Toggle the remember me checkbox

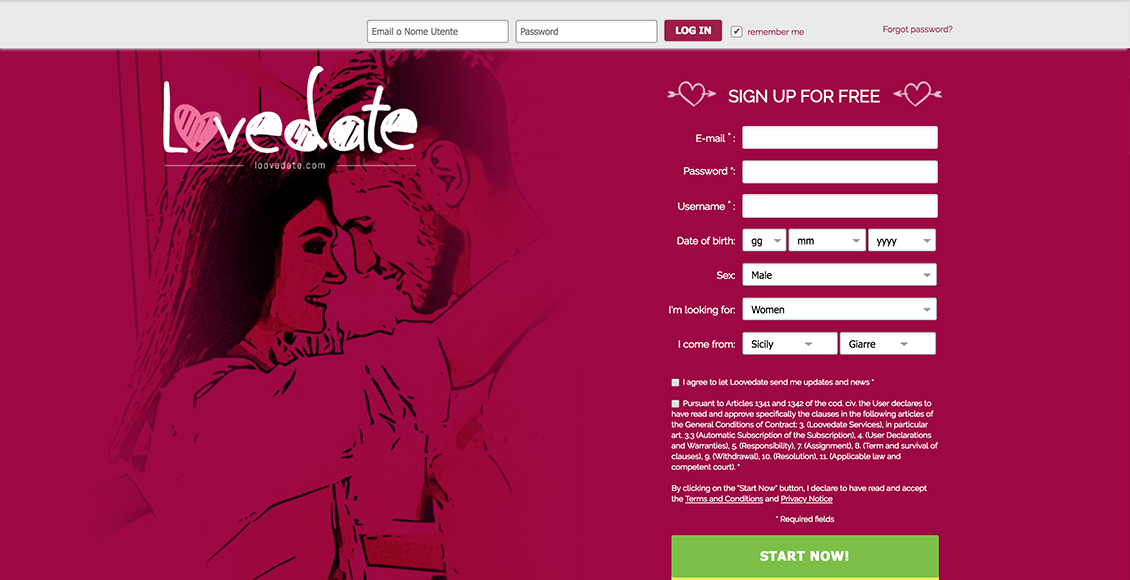737,32
